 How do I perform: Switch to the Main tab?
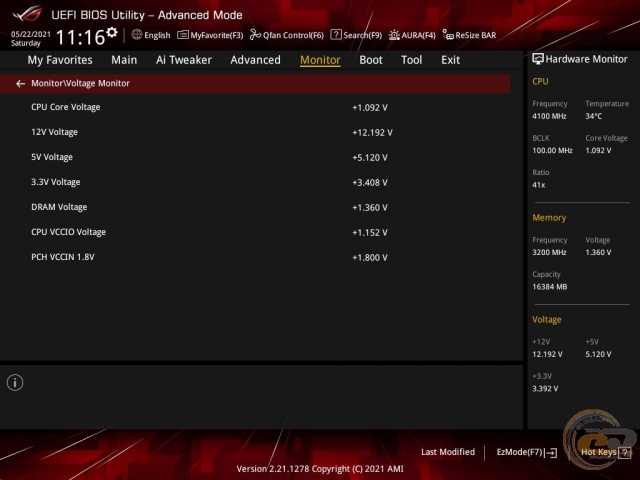tap(124, 60)
